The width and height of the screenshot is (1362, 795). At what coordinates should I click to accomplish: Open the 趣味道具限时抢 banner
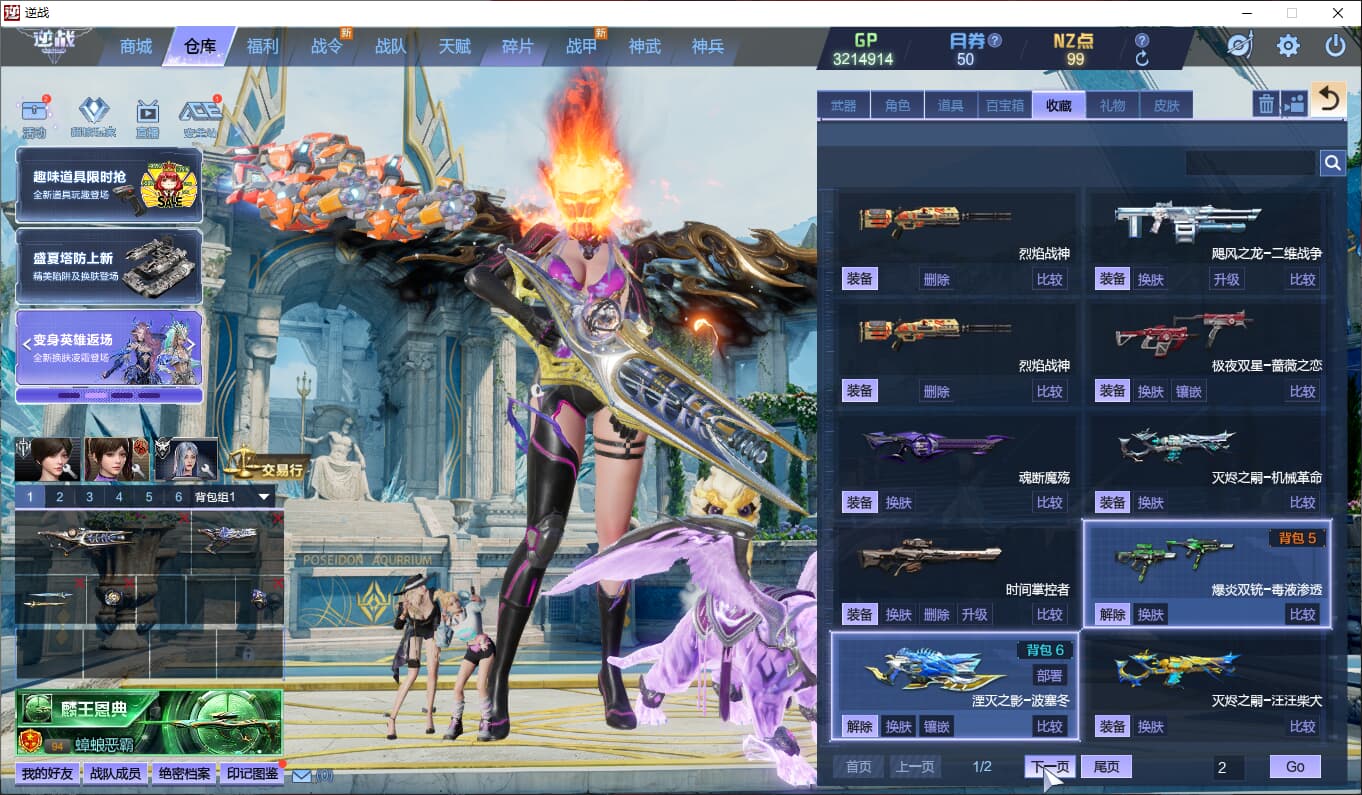(x=109, y=185)
